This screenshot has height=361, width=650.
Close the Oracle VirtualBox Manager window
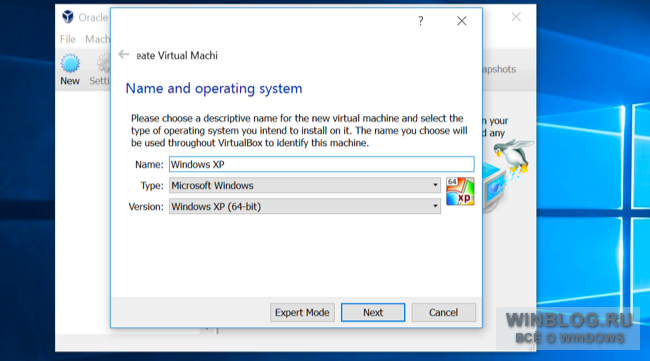coord(516,17)
